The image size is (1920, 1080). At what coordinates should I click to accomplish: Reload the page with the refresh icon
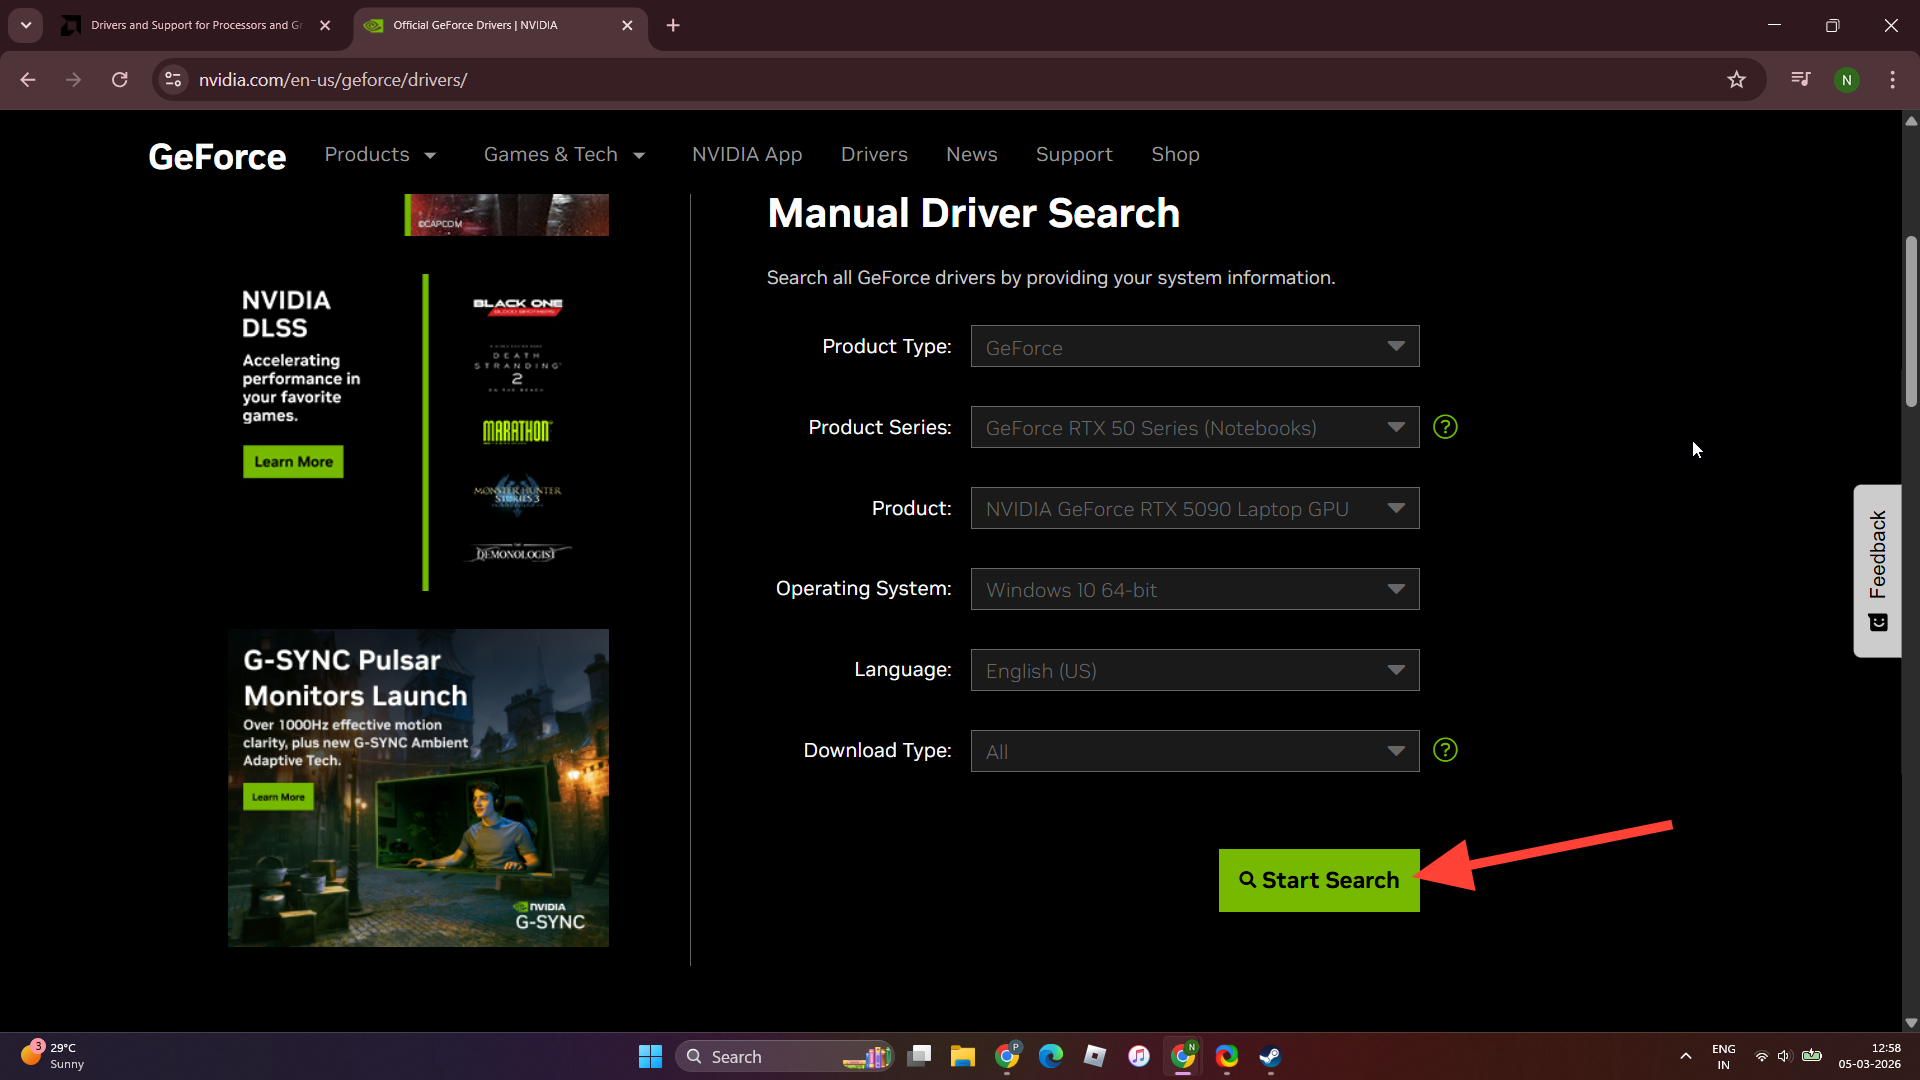tap(120, 80)
